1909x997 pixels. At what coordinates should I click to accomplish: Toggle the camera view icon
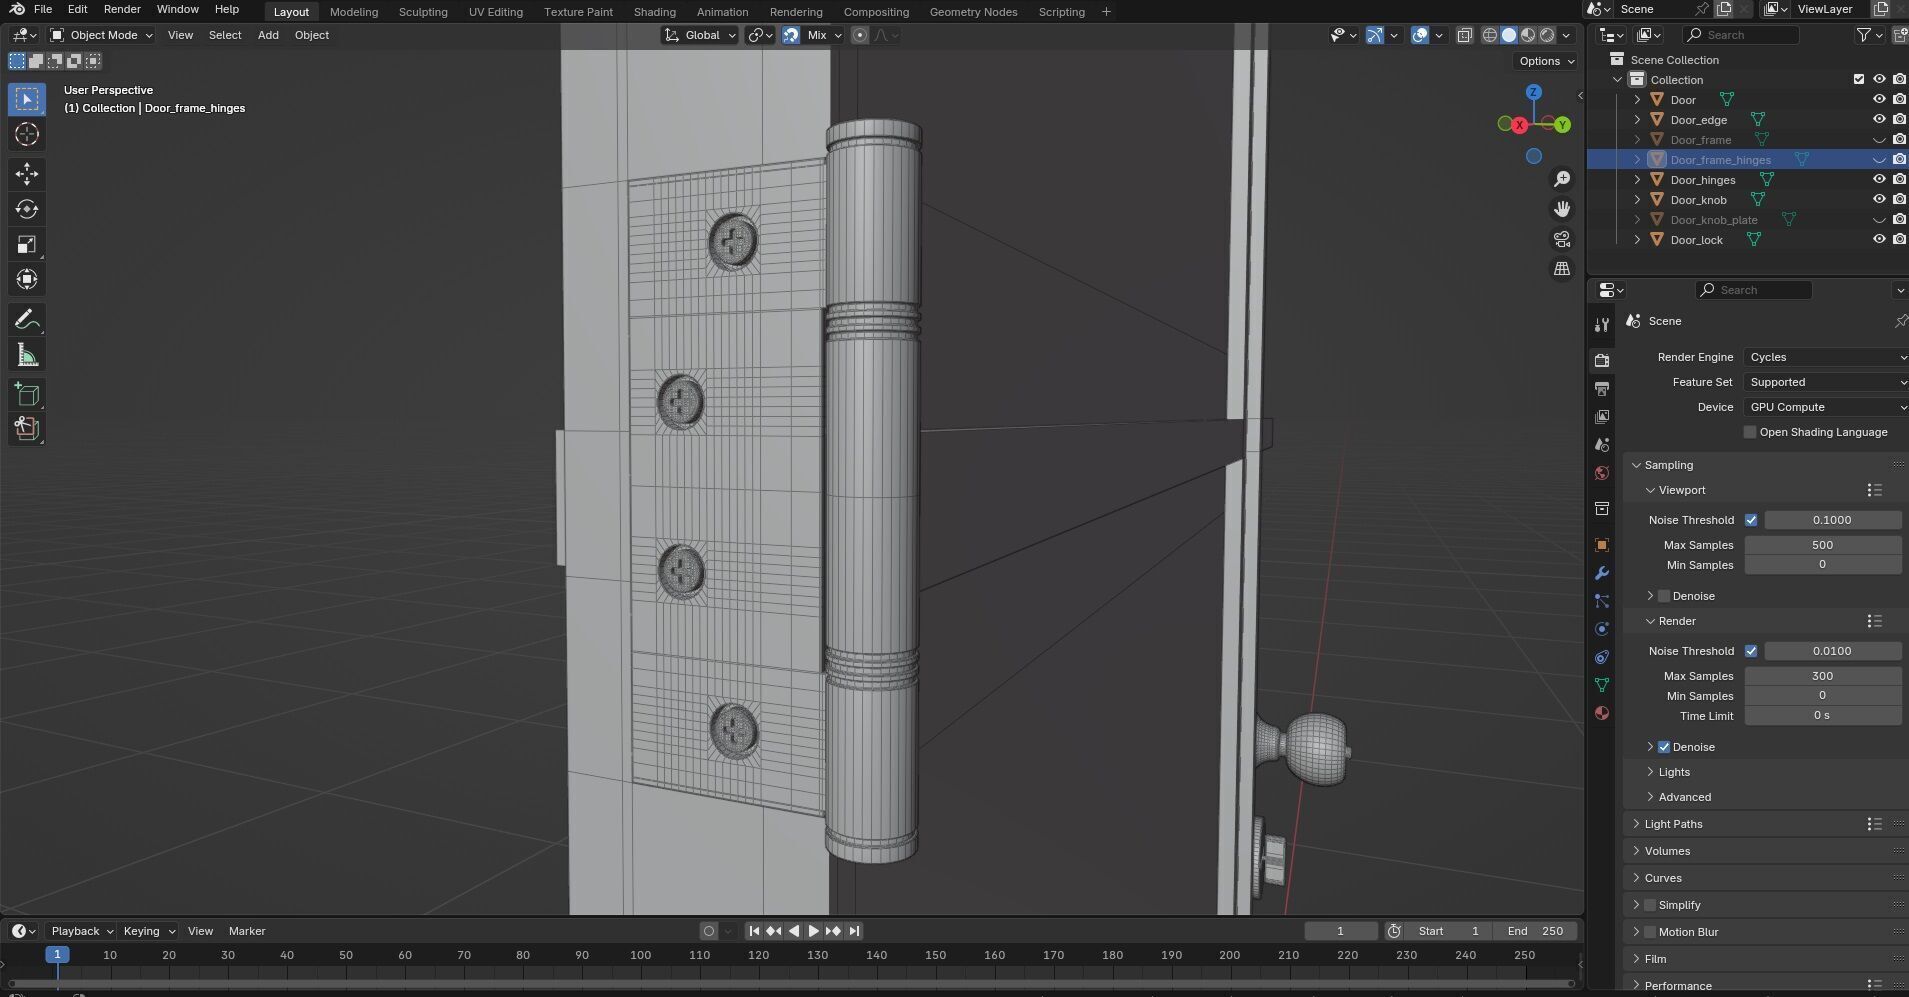click(1562, 239)
